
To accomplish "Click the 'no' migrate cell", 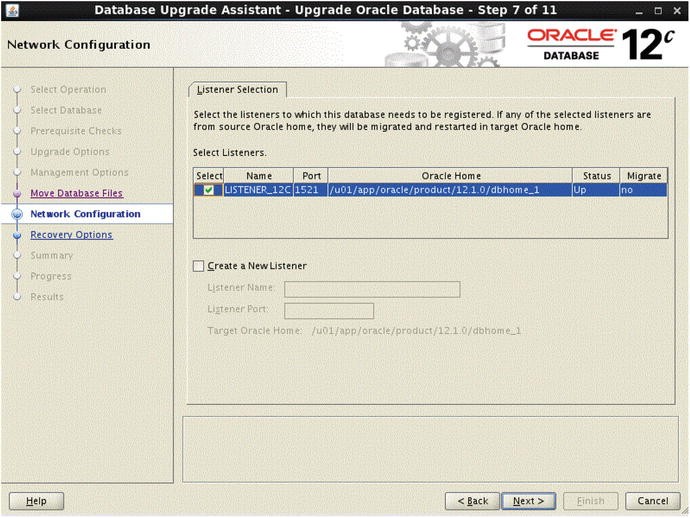I will pos(644,190).
